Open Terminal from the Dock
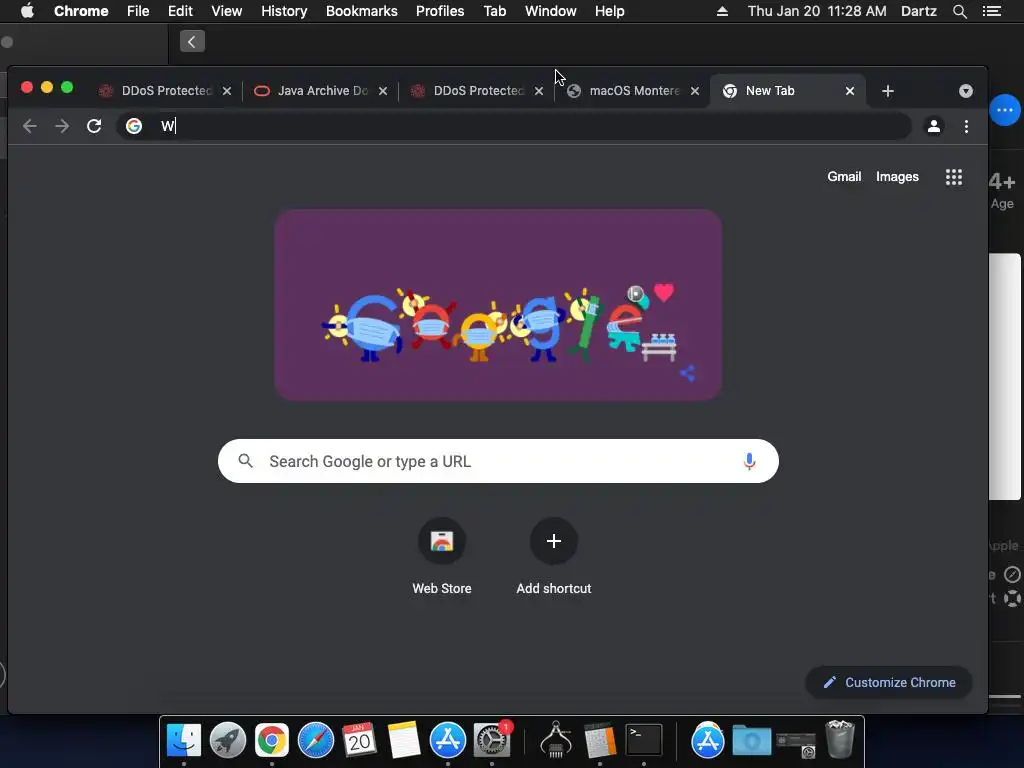Image resolution: width=1024 pixels, height=768 pixels. (x=644, y=740)
